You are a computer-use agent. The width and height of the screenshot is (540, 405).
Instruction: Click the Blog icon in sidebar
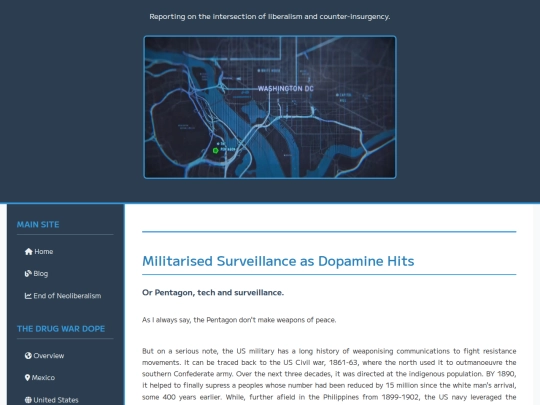(28, 273)
